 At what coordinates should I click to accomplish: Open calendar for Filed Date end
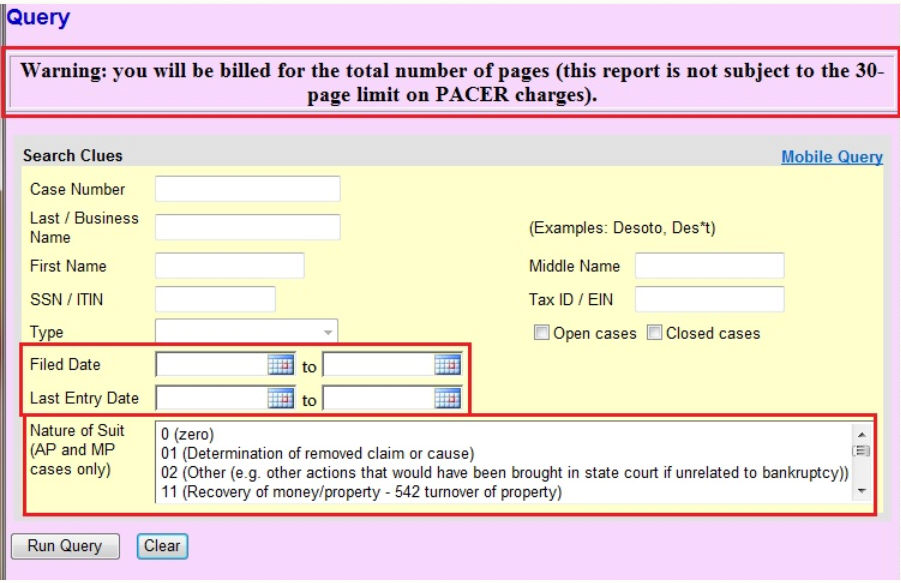pos(447,366)
